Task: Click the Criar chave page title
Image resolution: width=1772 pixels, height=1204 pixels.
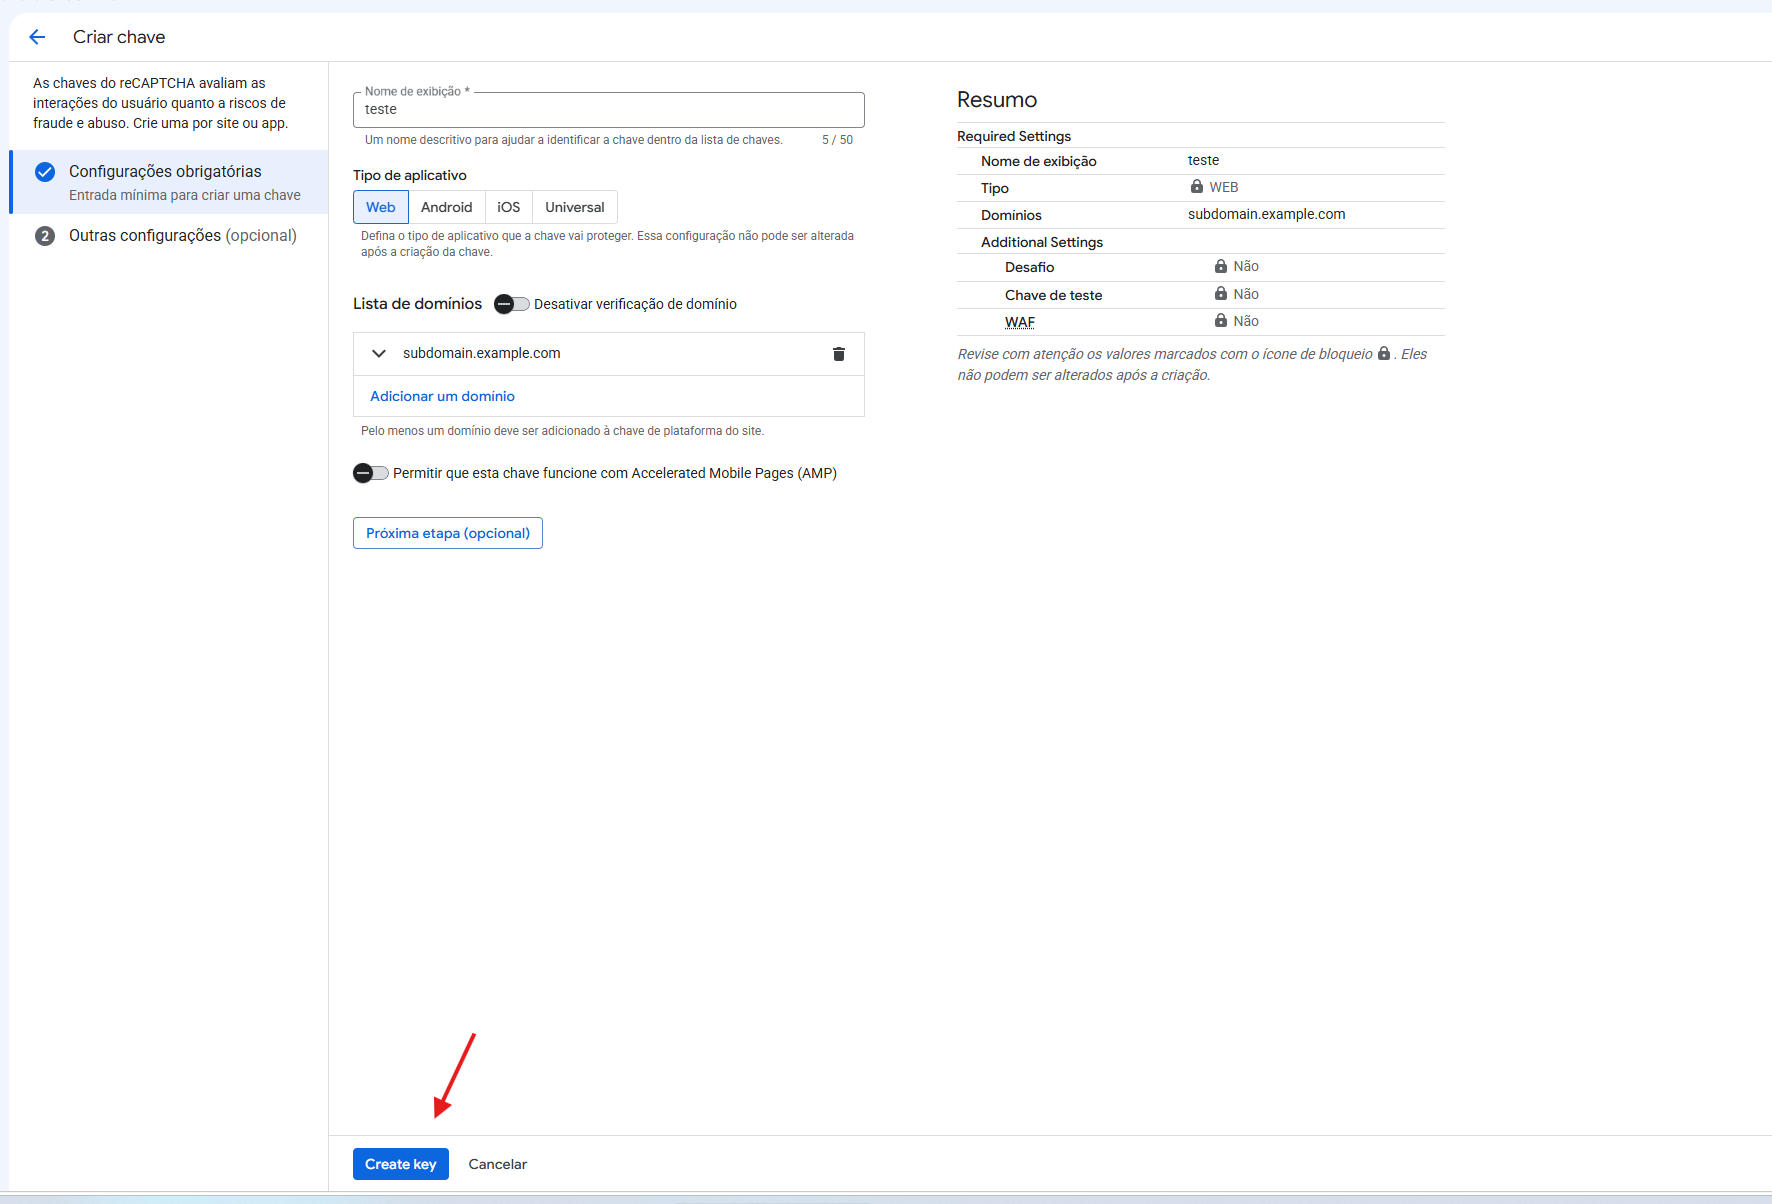Action: [x=119, y=37]
